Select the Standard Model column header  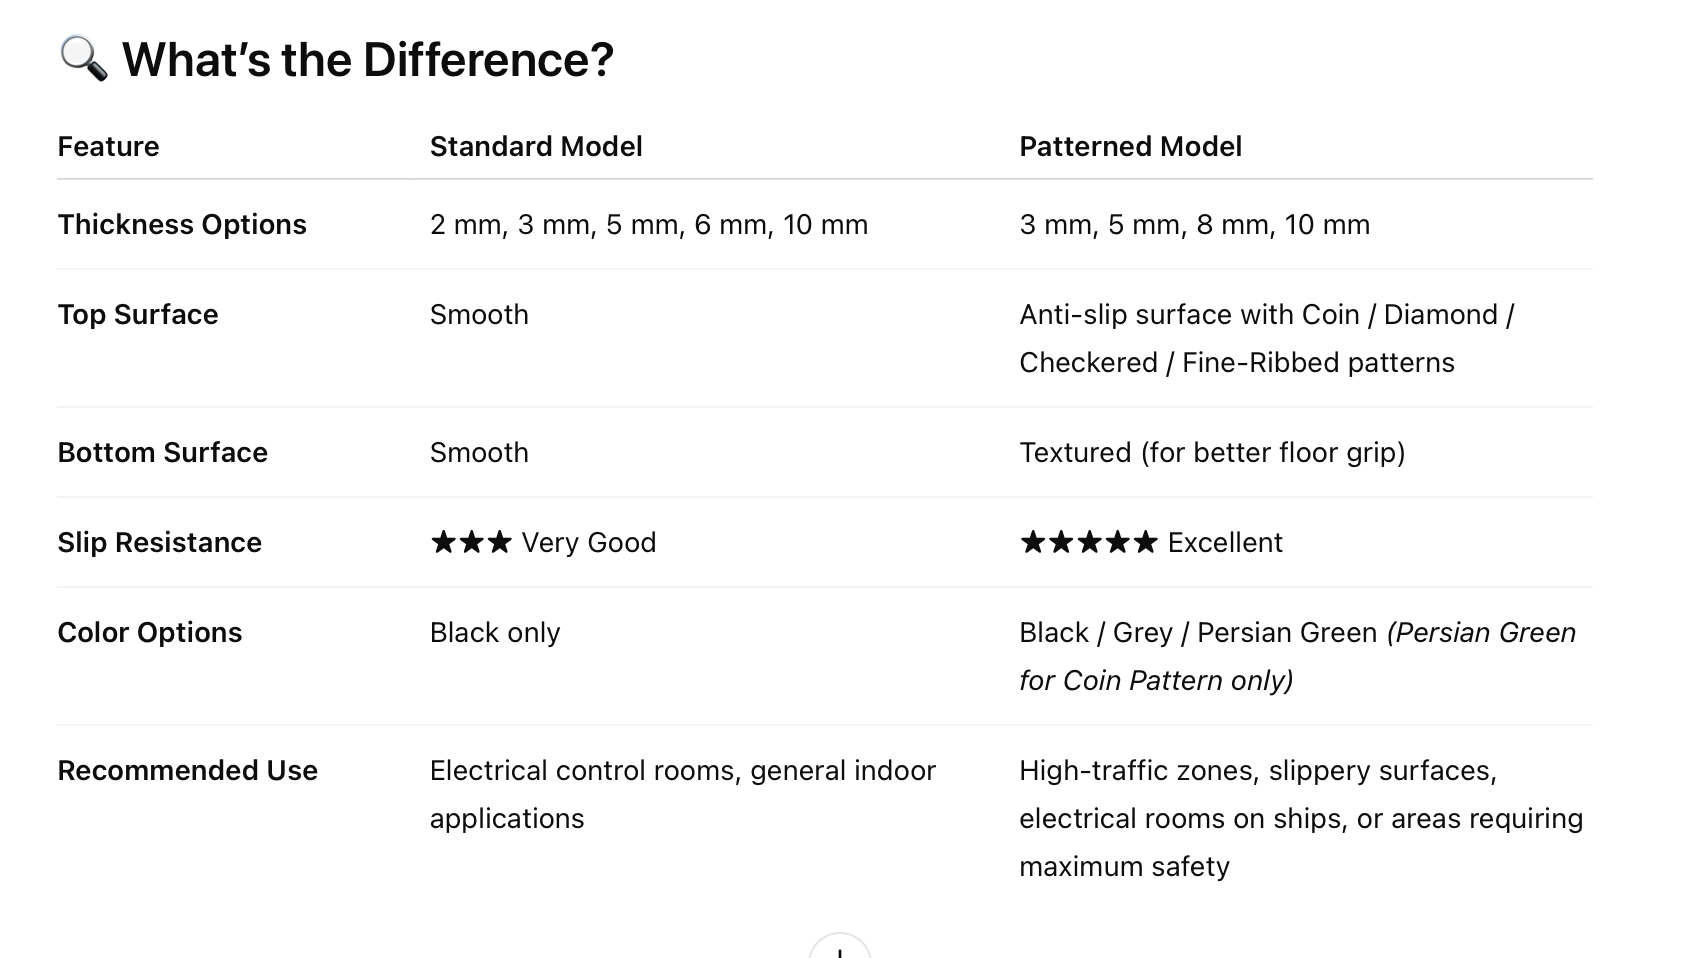pos(536,146)
